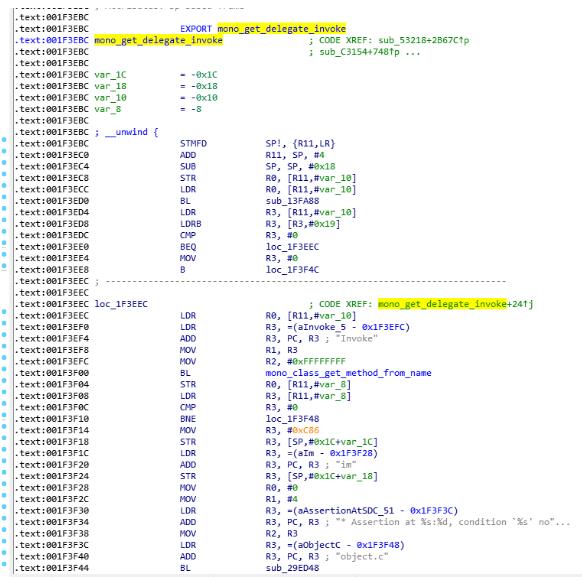This screenshot has height=582, width=582.
Task: Jump to sub_13FA88 call target
Action: [292, 201]
